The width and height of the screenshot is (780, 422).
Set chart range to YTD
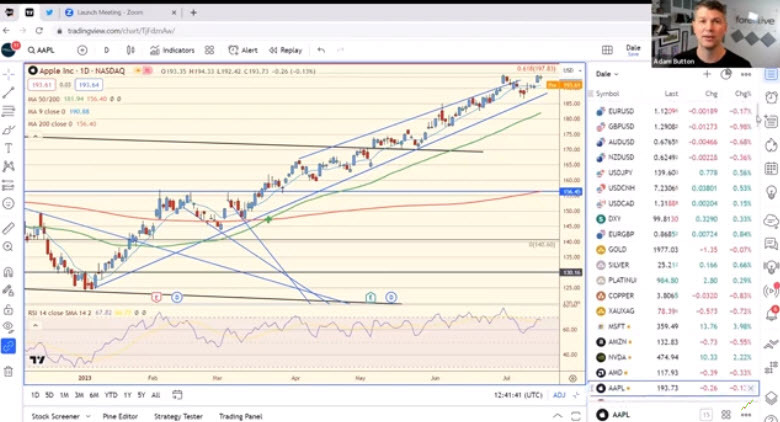110,395
